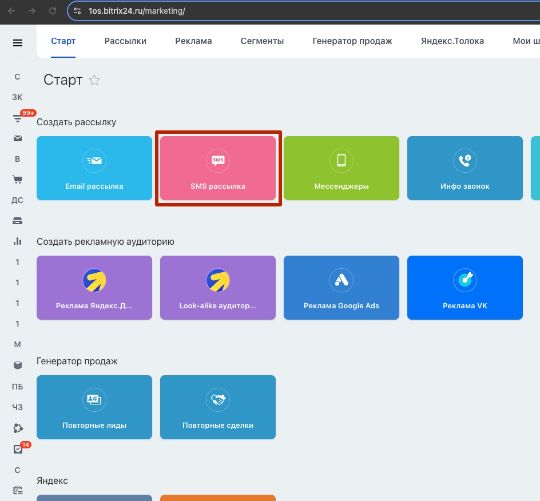Click the ЧЗ sidebar item
The width and height of the screenshot is (540, 501).
point(18,407)
